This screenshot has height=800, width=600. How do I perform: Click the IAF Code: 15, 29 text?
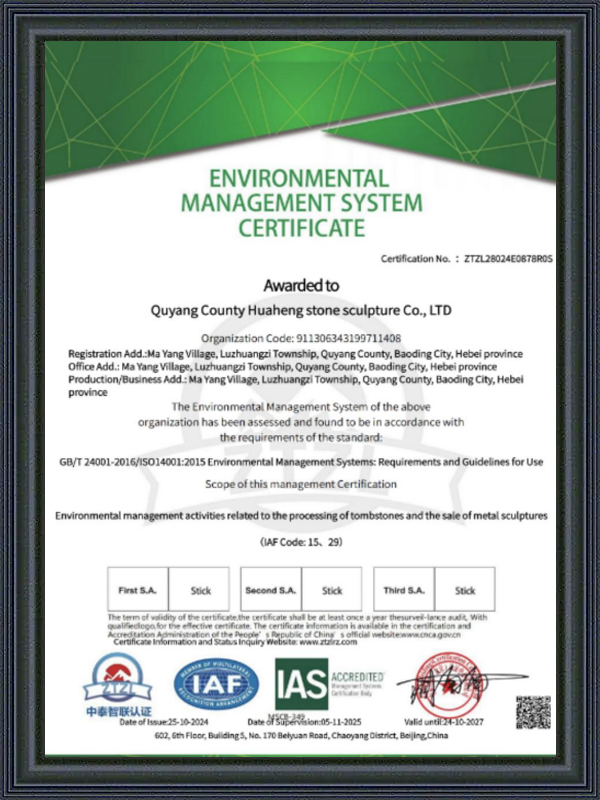tap(301, 542)
